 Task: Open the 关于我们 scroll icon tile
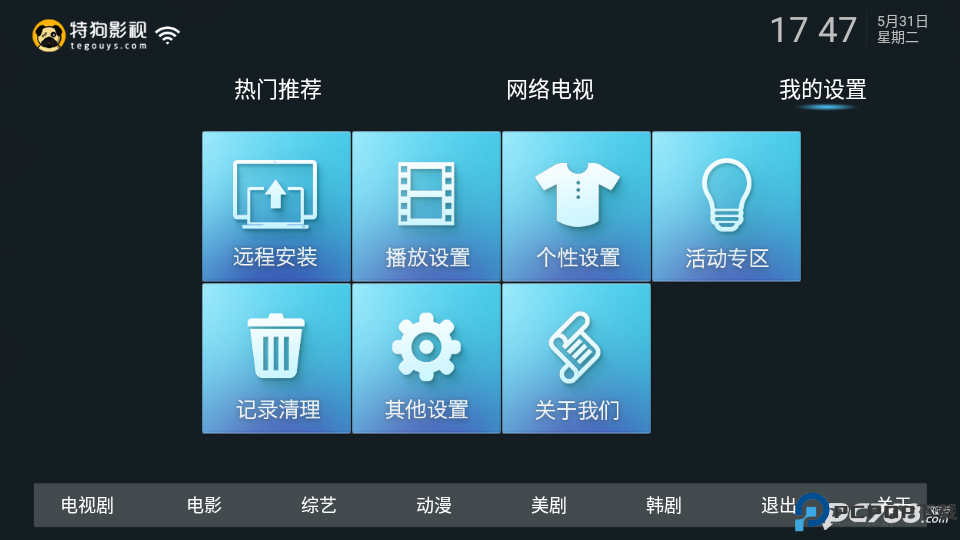(x=576, y=358)
